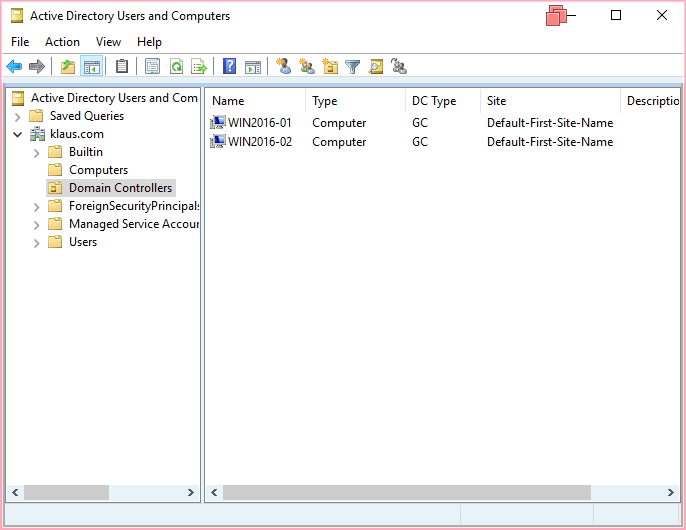Click the Export List toolbar icon
Image resolution: width=686 pixels, height=530 pixels.
pos(199,67)
